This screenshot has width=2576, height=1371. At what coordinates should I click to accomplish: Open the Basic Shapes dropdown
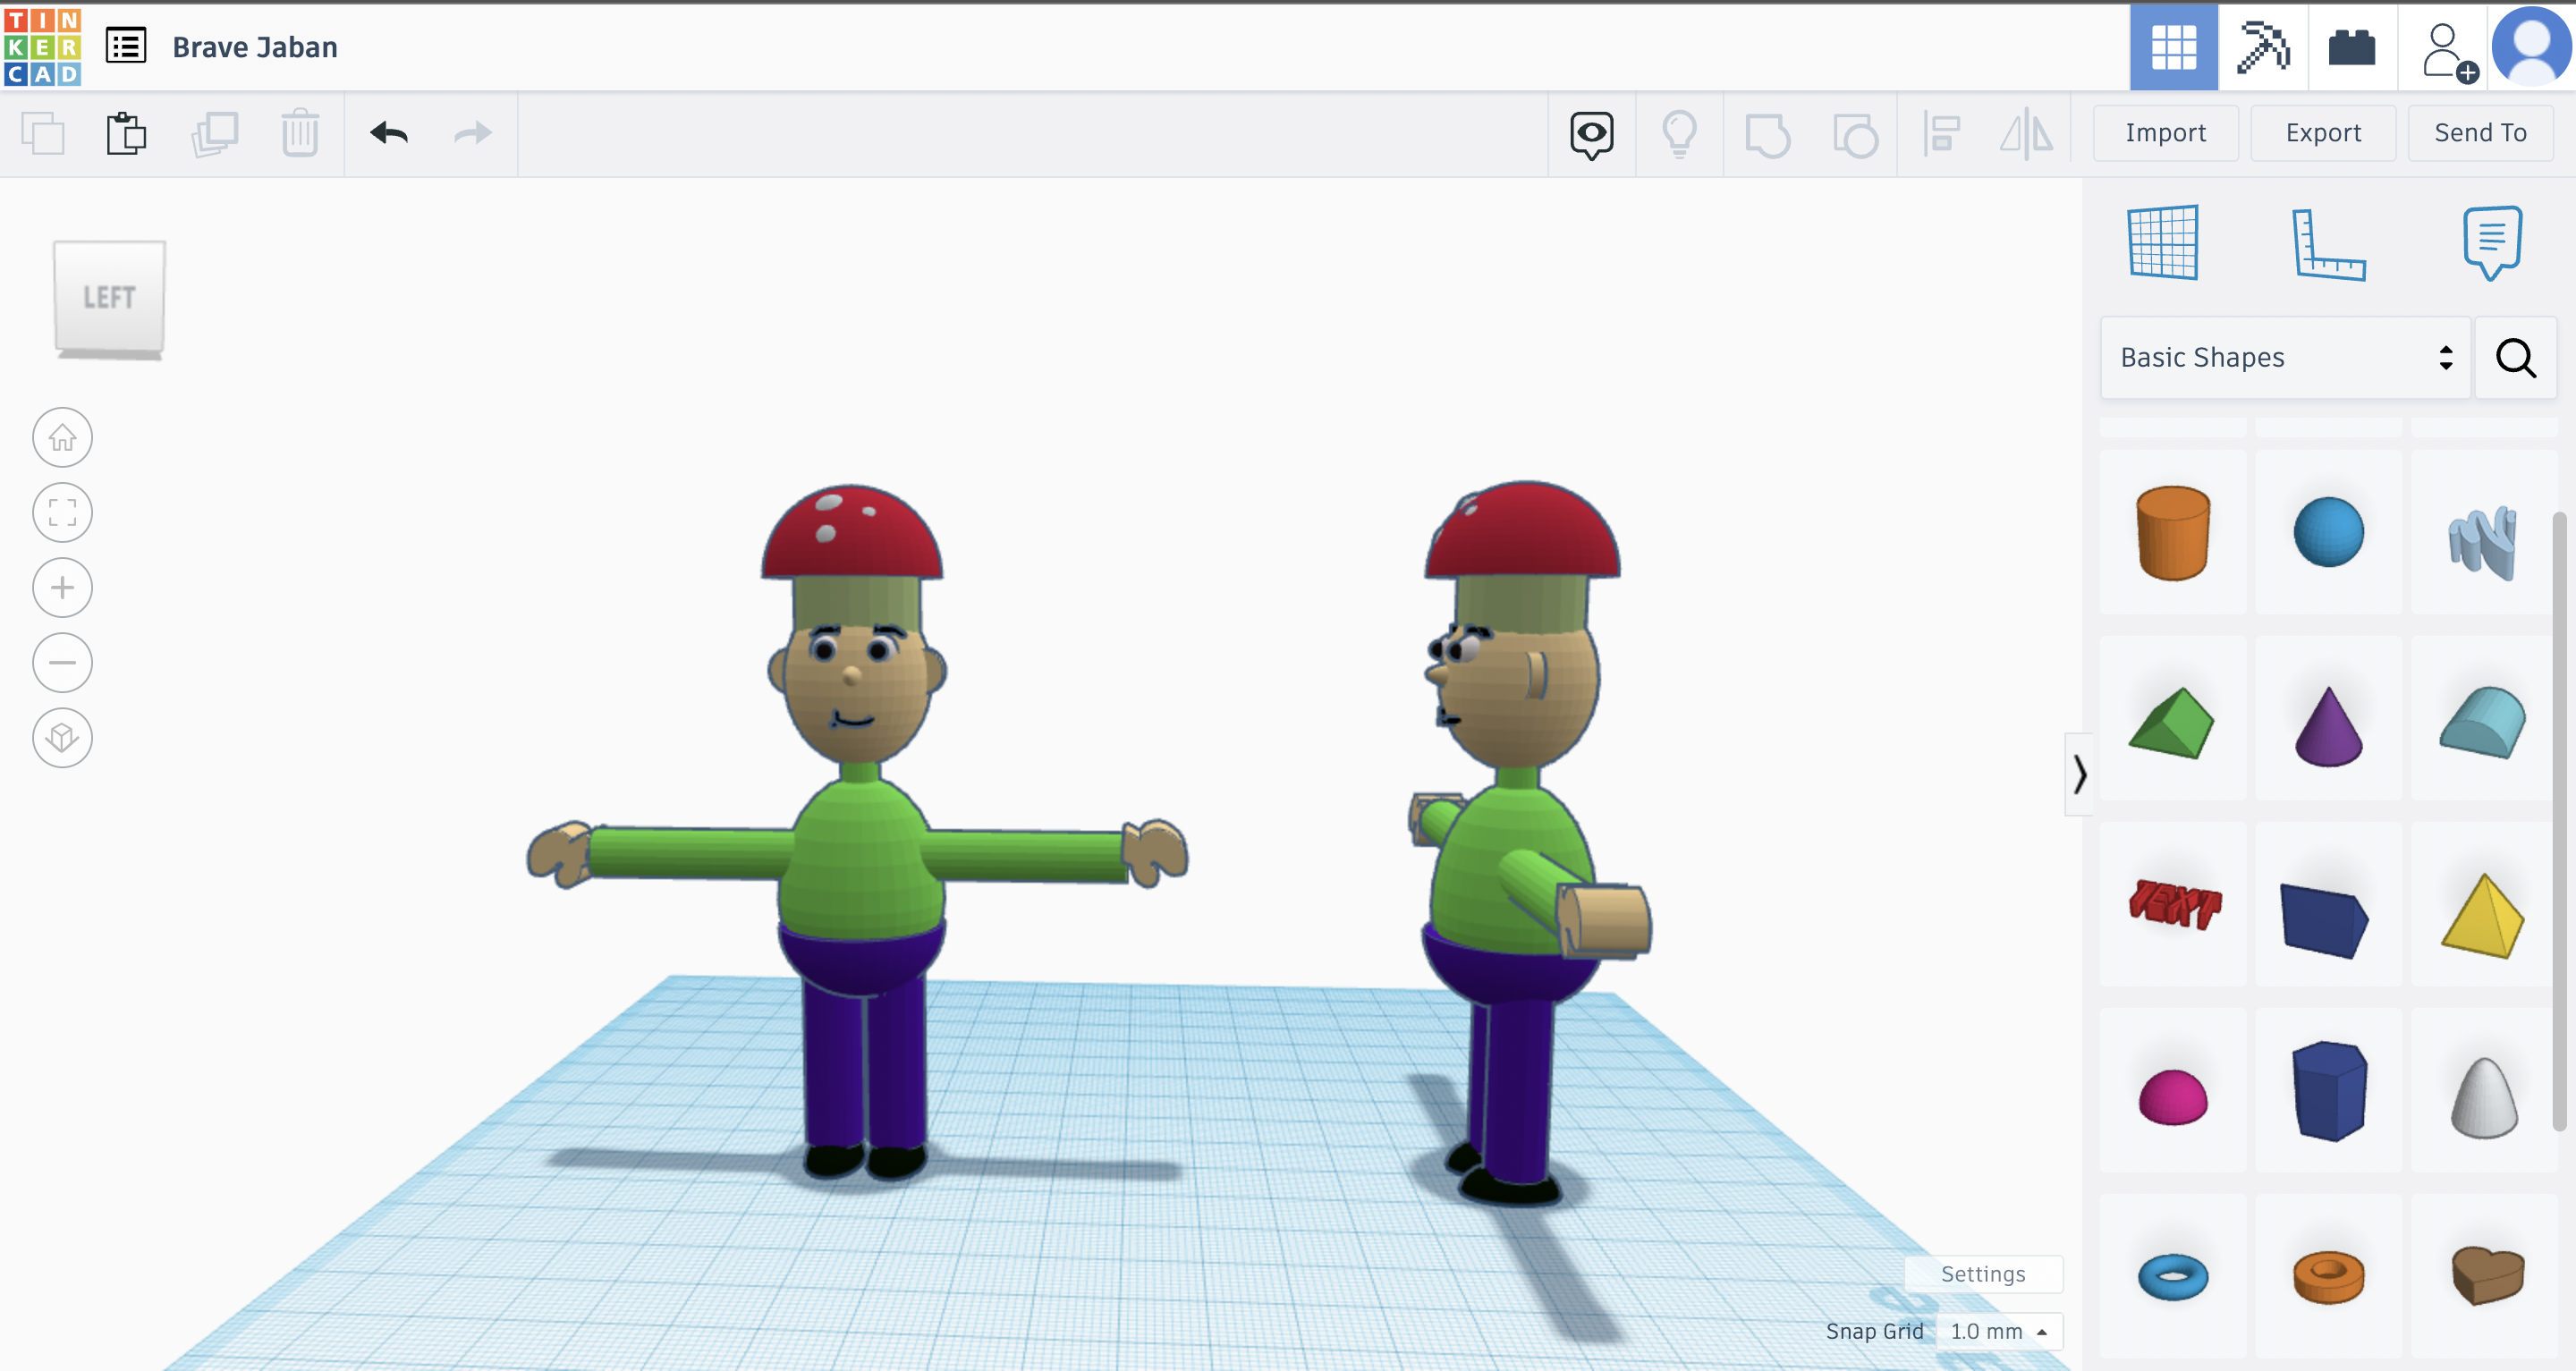pos(2285,357)
